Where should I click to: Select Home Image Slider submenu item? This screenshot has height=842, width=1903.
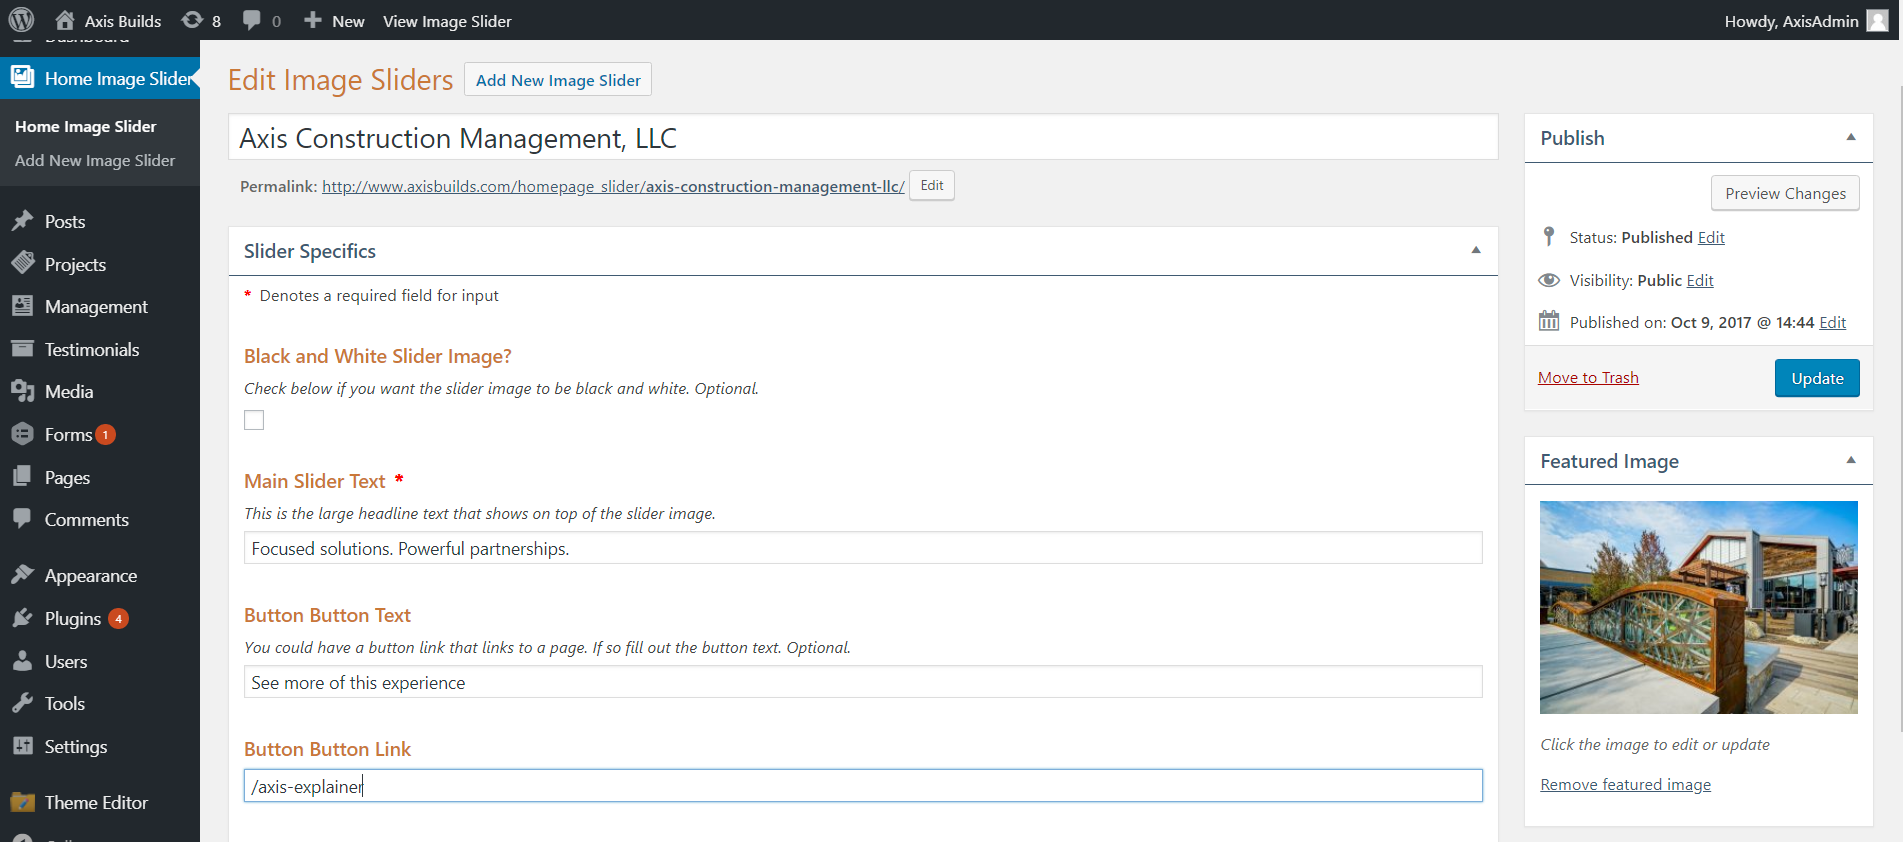[86, 126]
